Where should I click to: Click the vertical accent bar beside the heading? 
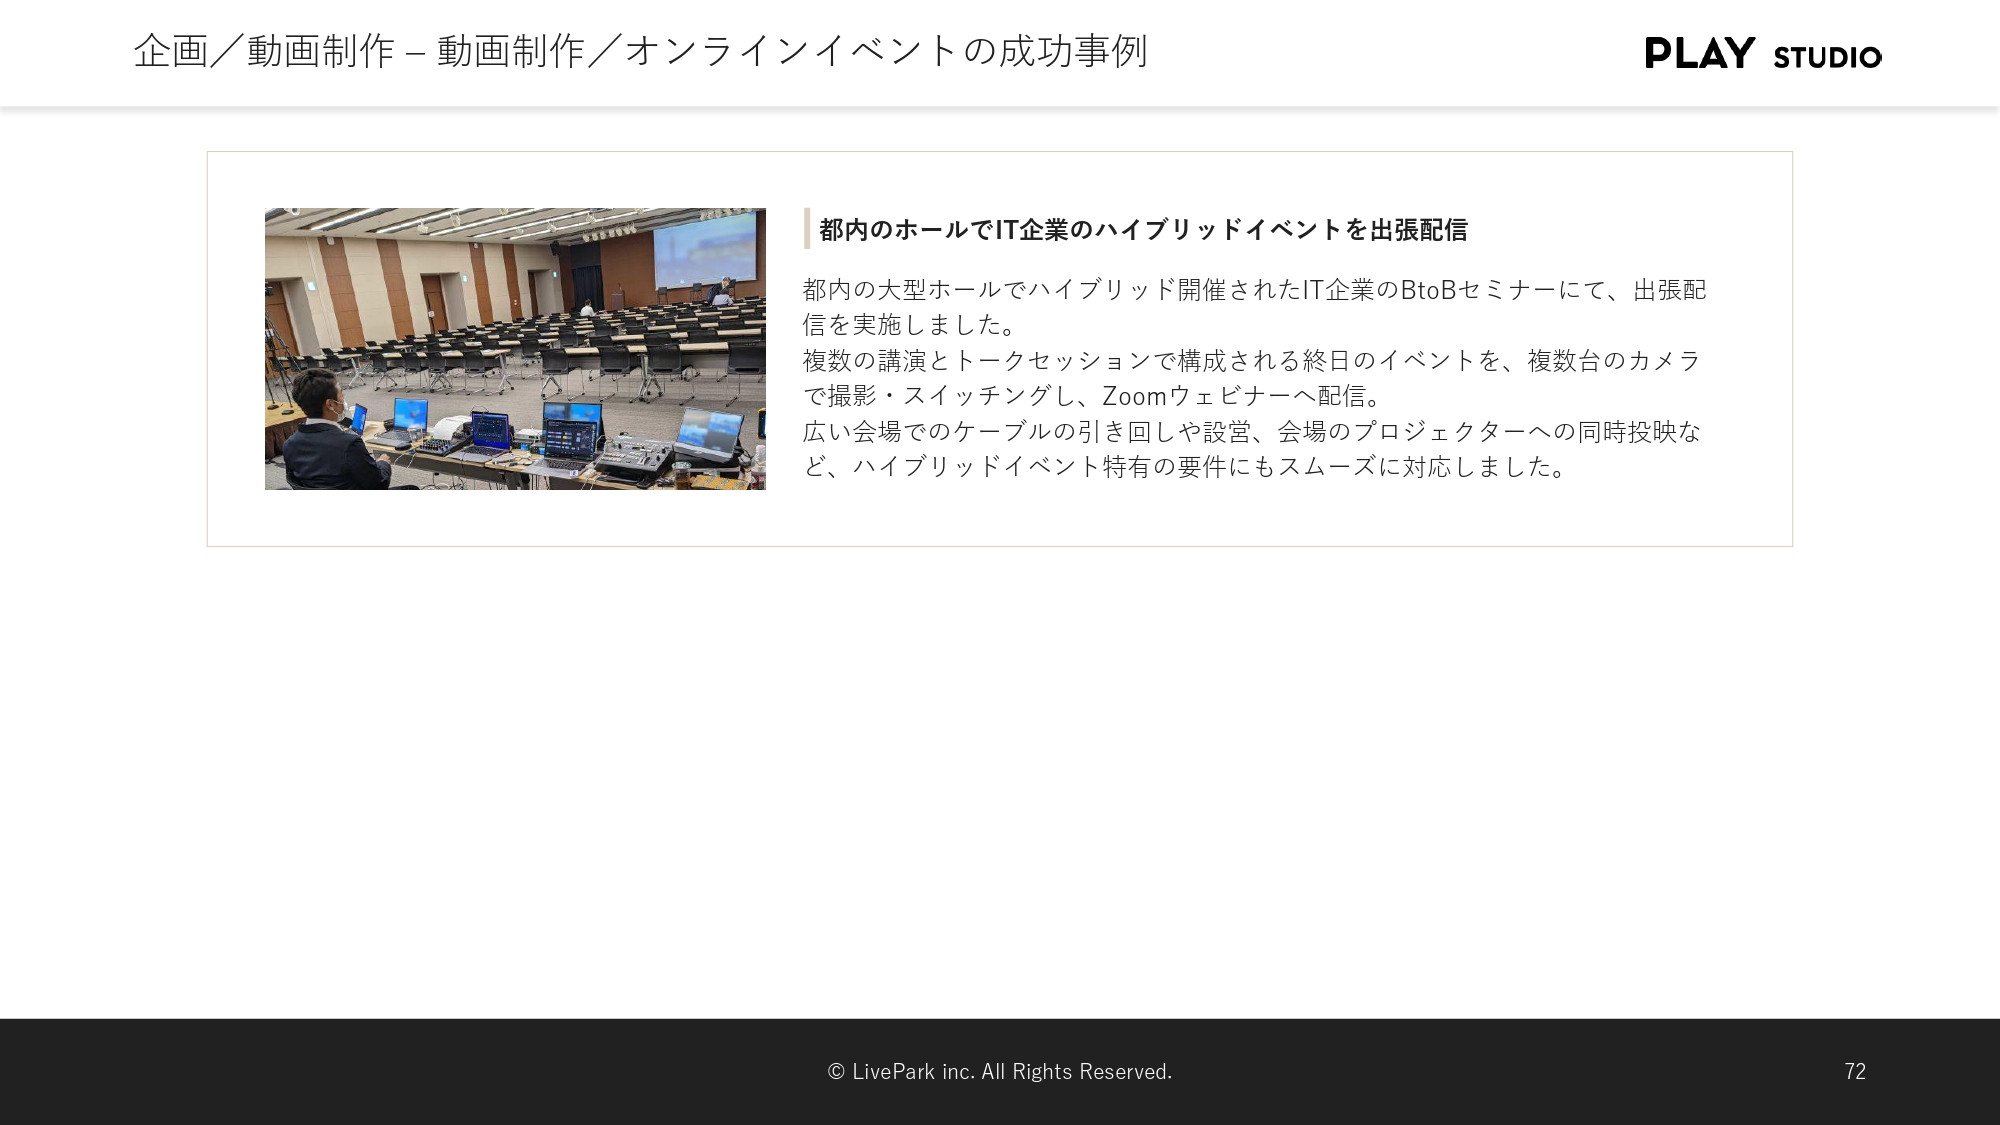pos(806,228)
